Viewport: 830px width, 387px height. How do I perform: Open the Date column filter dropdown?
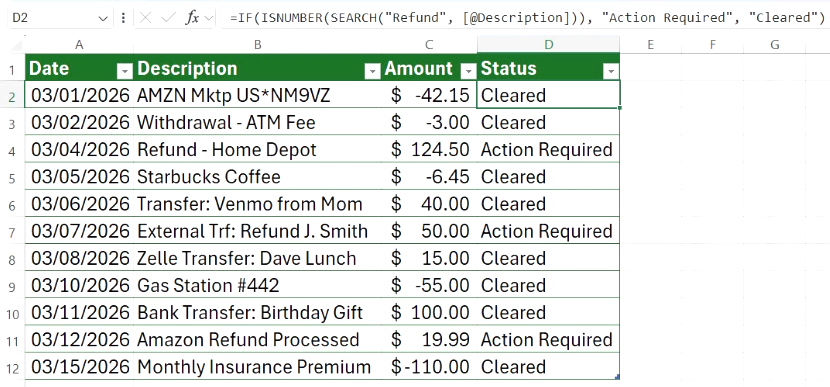(125, 71)
